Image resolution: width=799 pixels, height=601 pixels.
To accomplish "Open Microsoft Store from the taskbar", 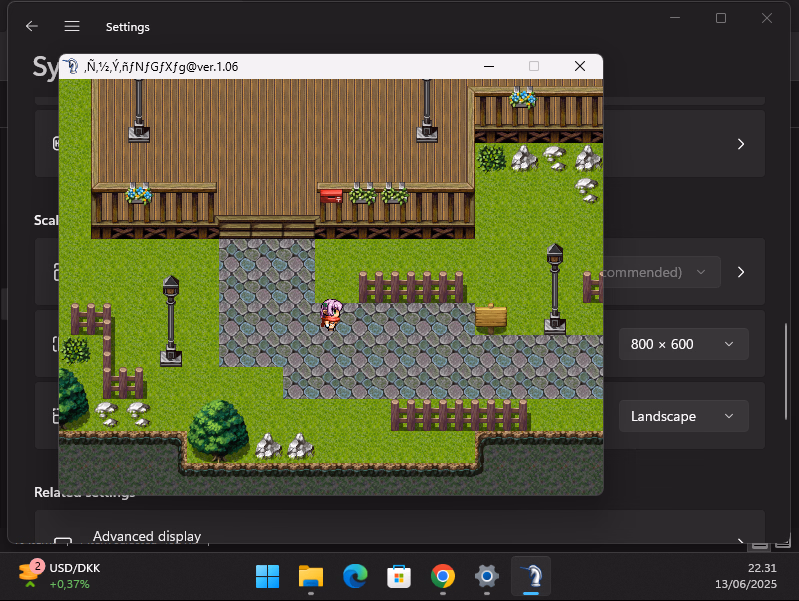I will [x=399, y=576].
